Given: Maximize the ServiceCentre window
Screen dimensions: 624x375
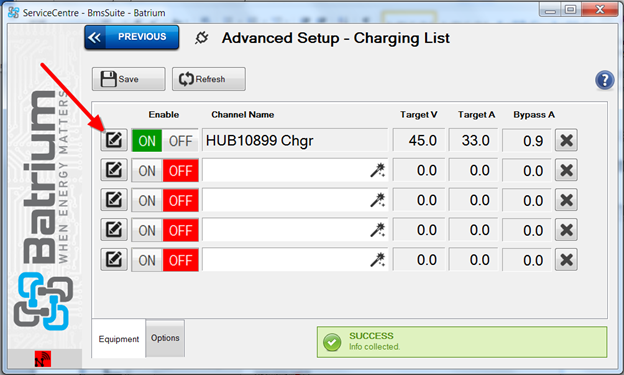Looking at the screenshot, I should point(571,10).
